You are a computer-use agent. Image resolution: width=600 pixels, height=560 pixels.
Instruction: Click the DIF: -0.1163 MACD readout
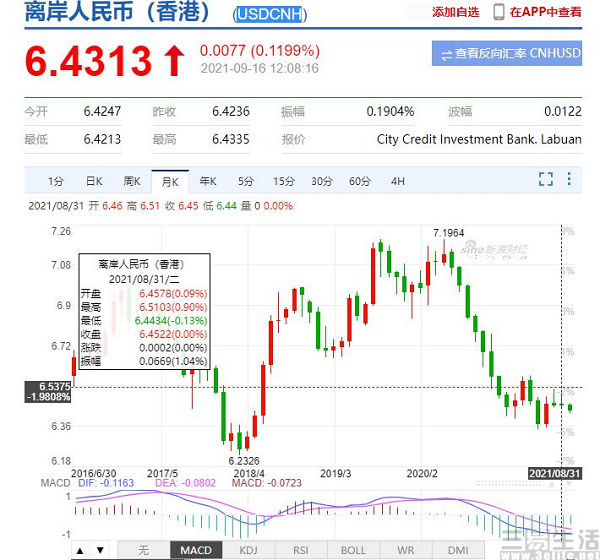(x=106, y=483)
